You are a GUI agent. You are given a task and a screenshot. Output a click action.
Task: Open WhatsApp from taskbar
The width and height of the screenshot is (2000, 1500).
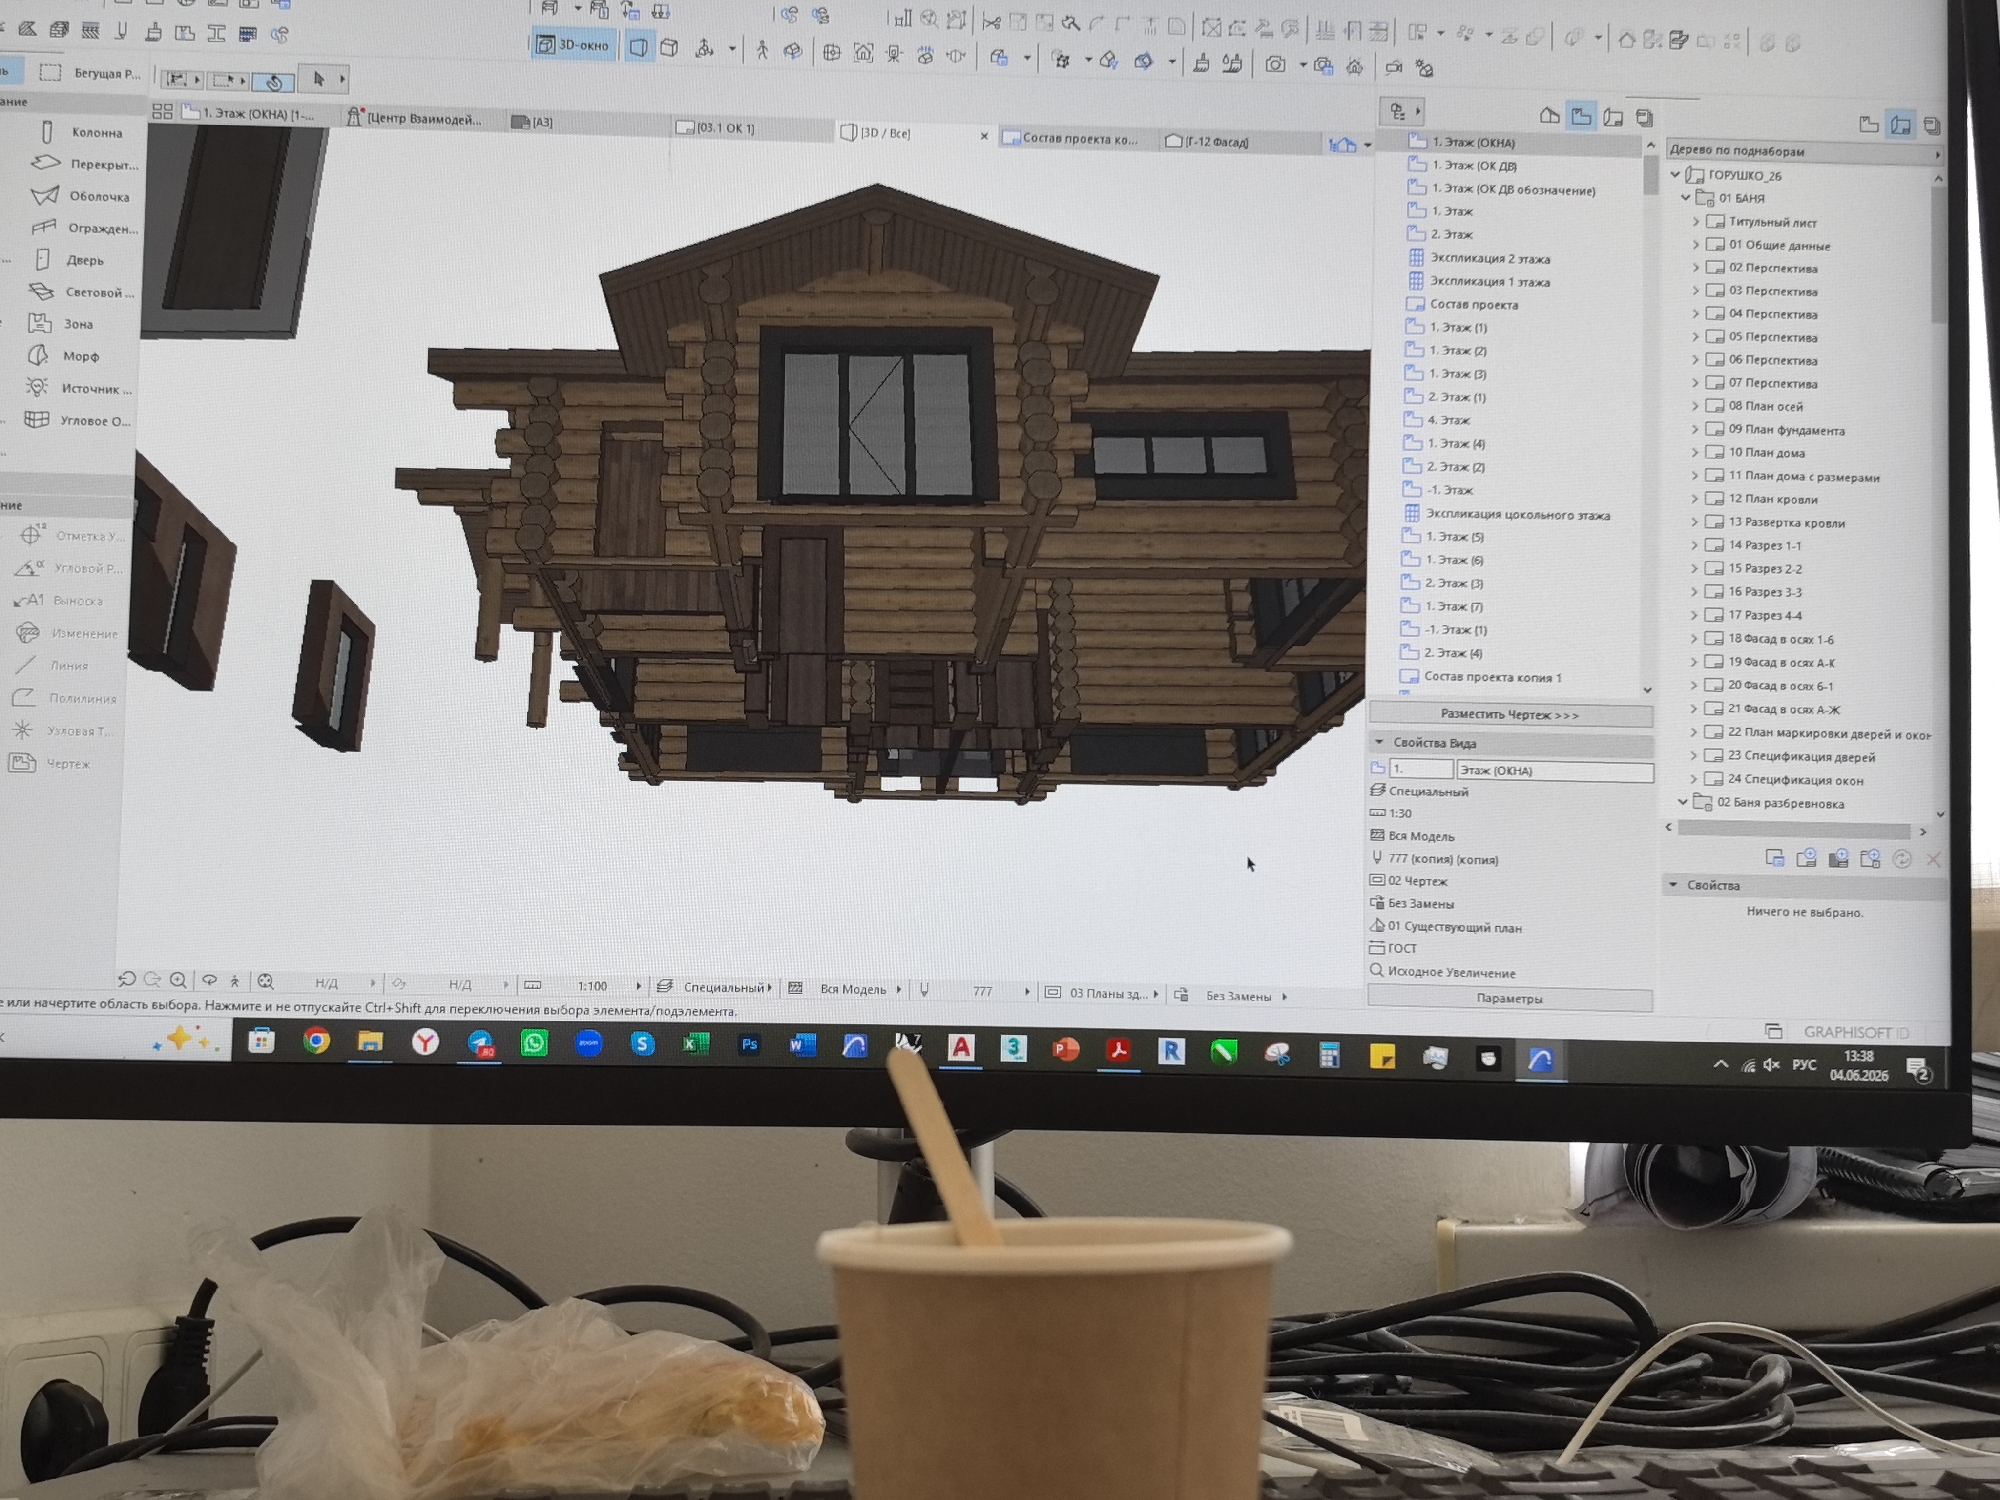tap(534, 1043)
